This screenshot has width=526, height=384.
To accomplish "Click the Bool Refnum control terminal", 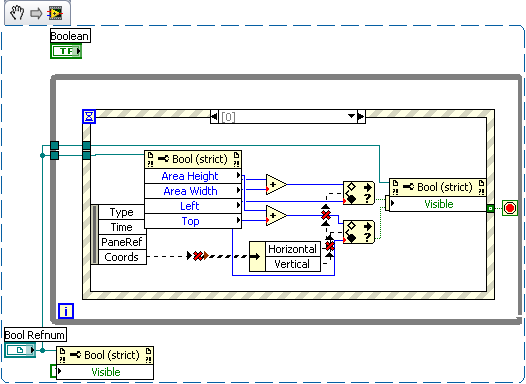I will [x=20, y=350].
